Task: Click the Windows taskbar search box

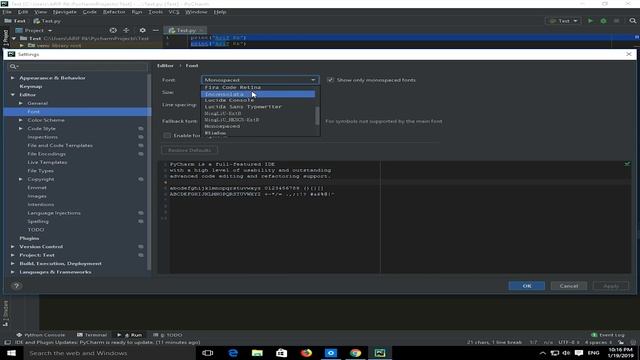Action: [x=110, y=353]
